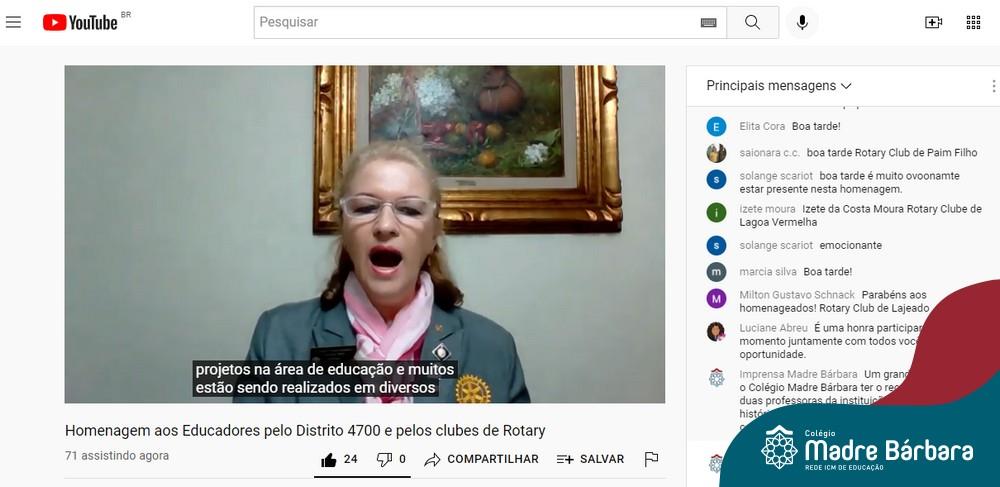Open the hamburger guide menu

pyautogui.click(x=13, y=22)
